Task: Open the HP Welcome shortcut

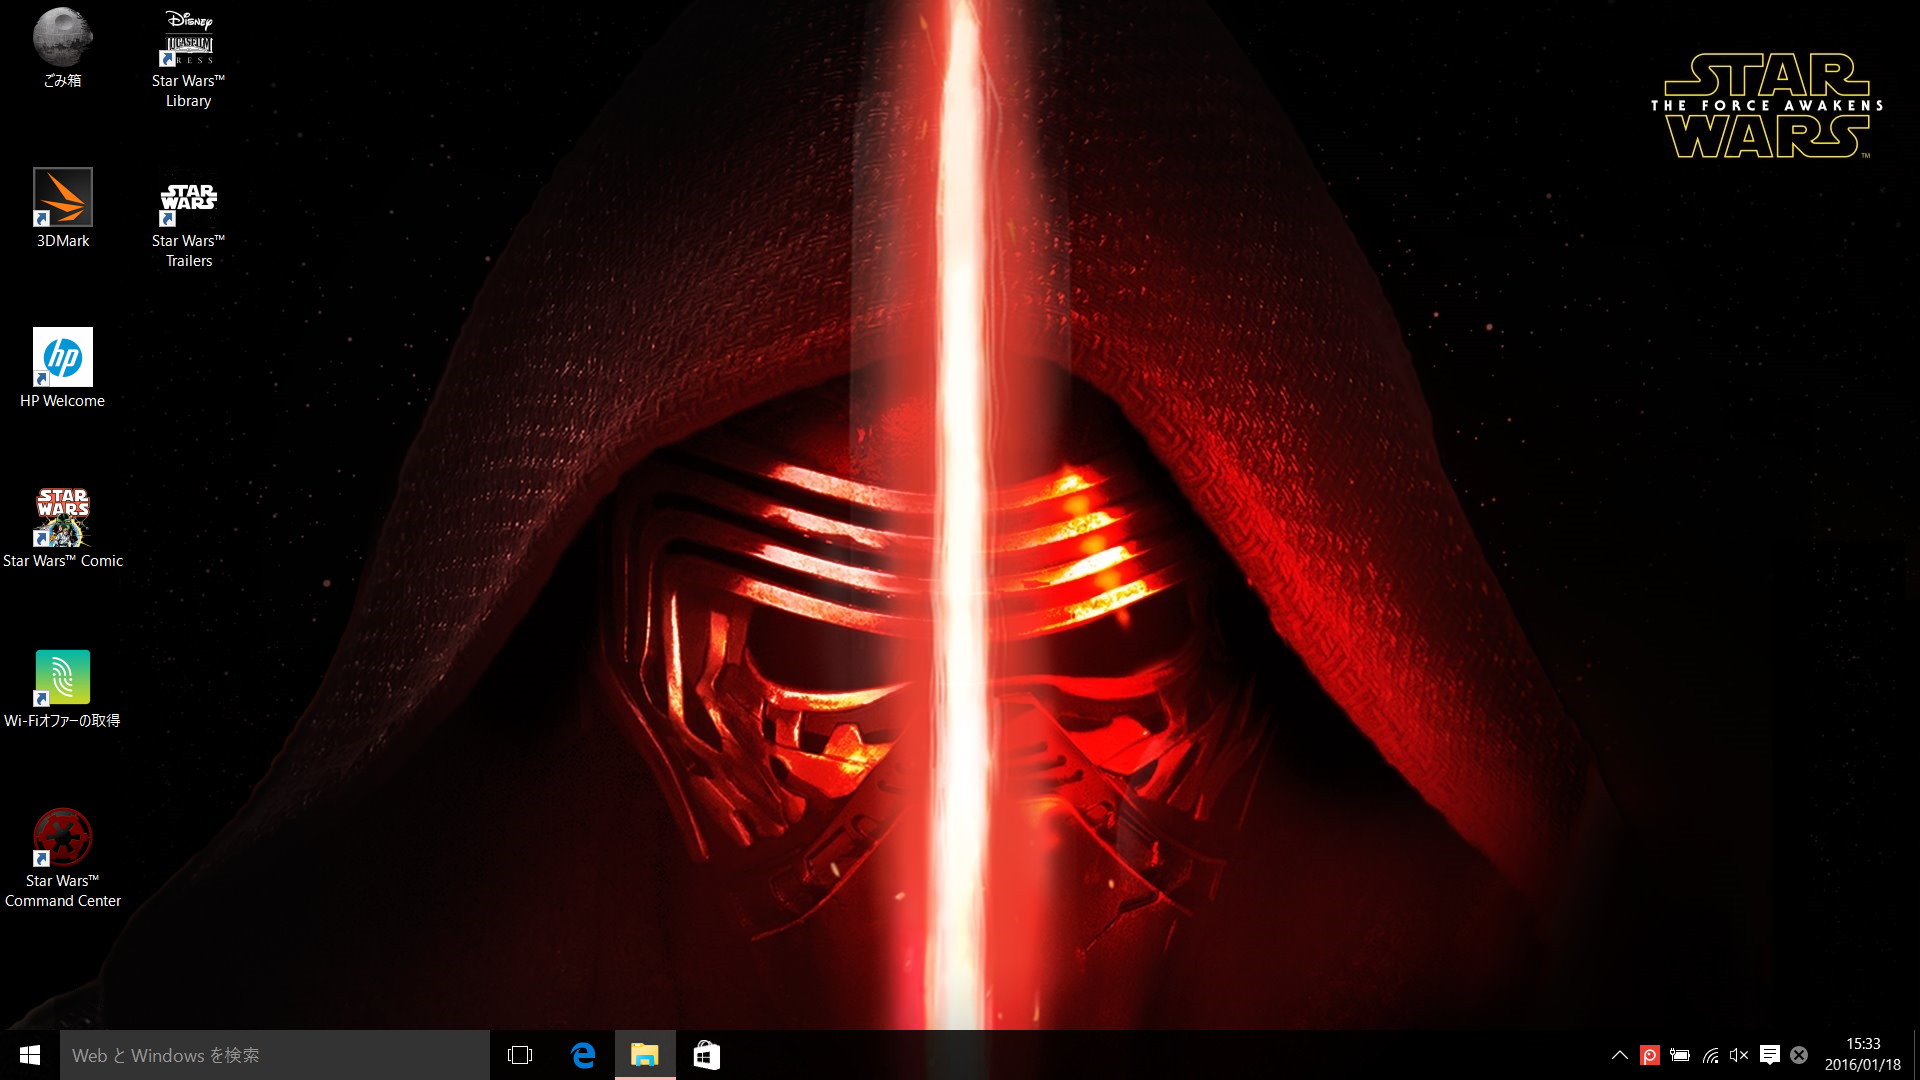Action: click(x=62, y=368)
